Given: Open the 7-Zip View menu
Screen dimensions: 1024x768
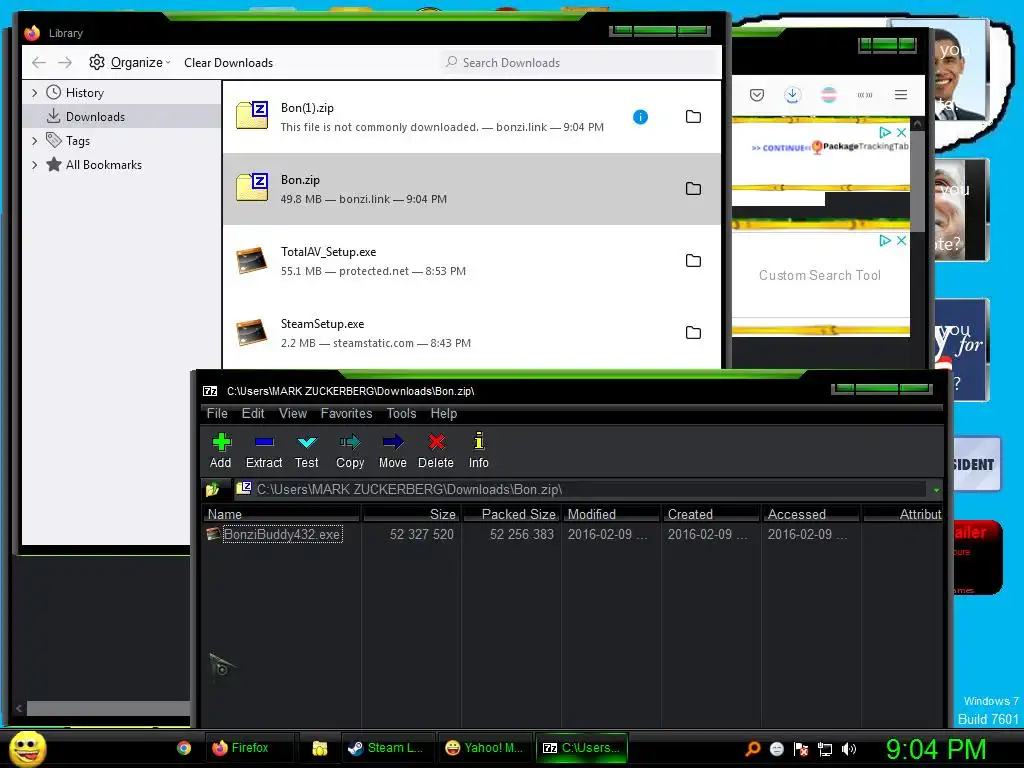Looking at the screenshot, I should (x=293, y=413).
